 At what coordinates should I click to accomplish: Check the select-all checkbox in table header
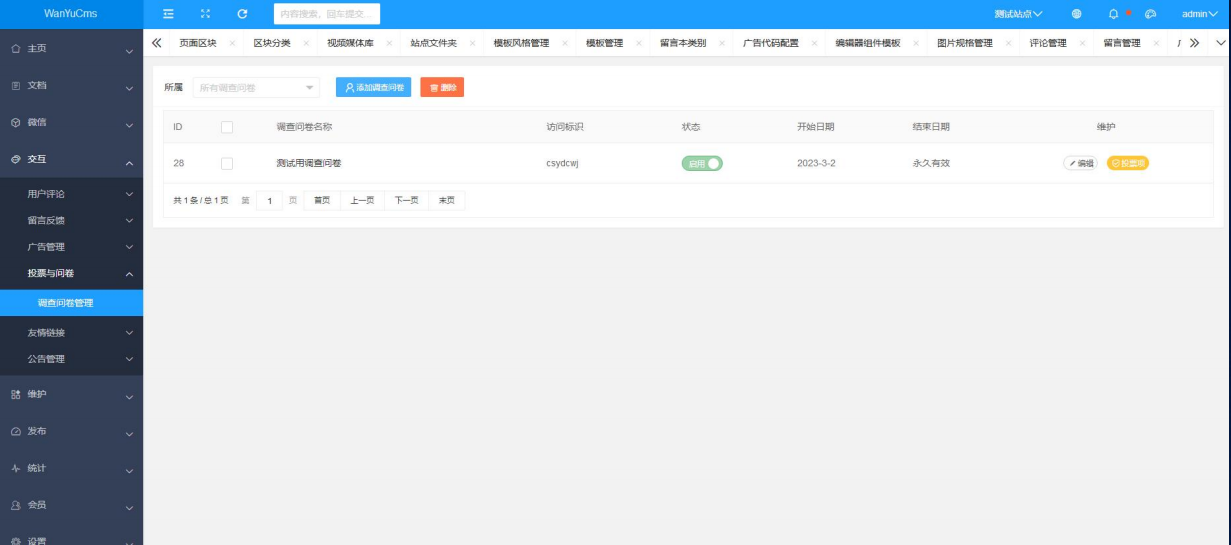(227, 127)
